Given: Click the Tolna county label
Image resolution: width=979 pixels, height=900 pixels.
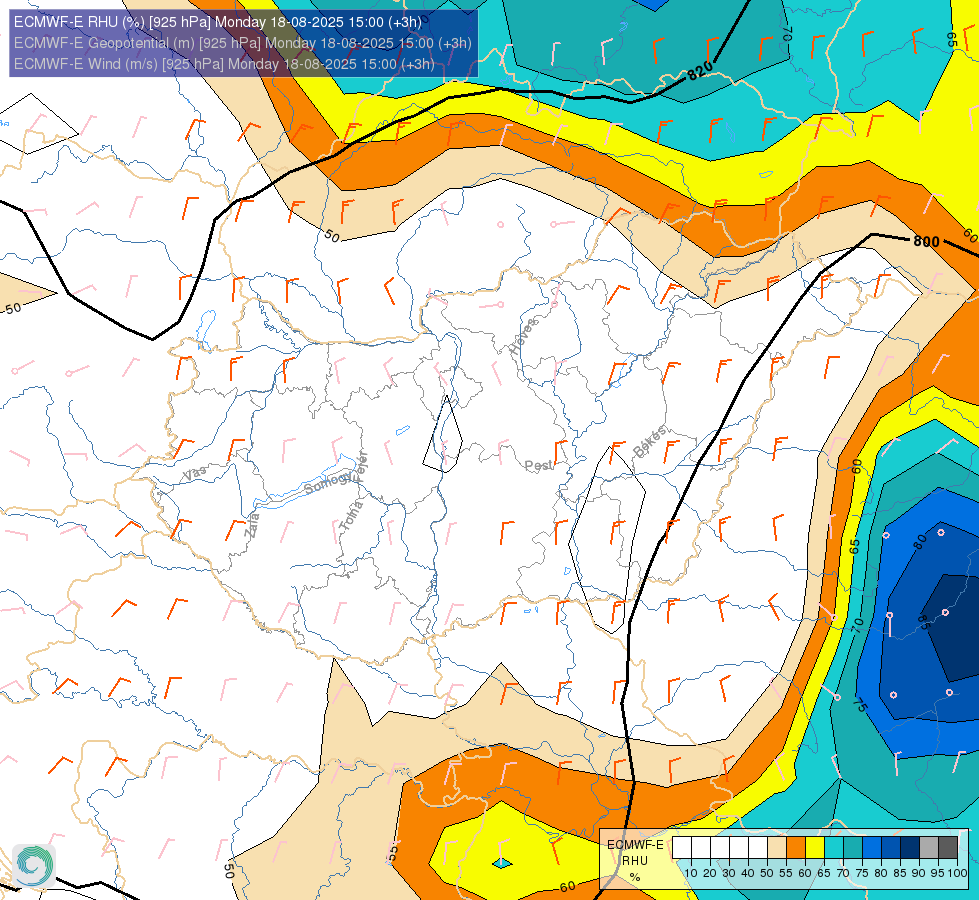Looking at the screenshot, I should (351, 516).
